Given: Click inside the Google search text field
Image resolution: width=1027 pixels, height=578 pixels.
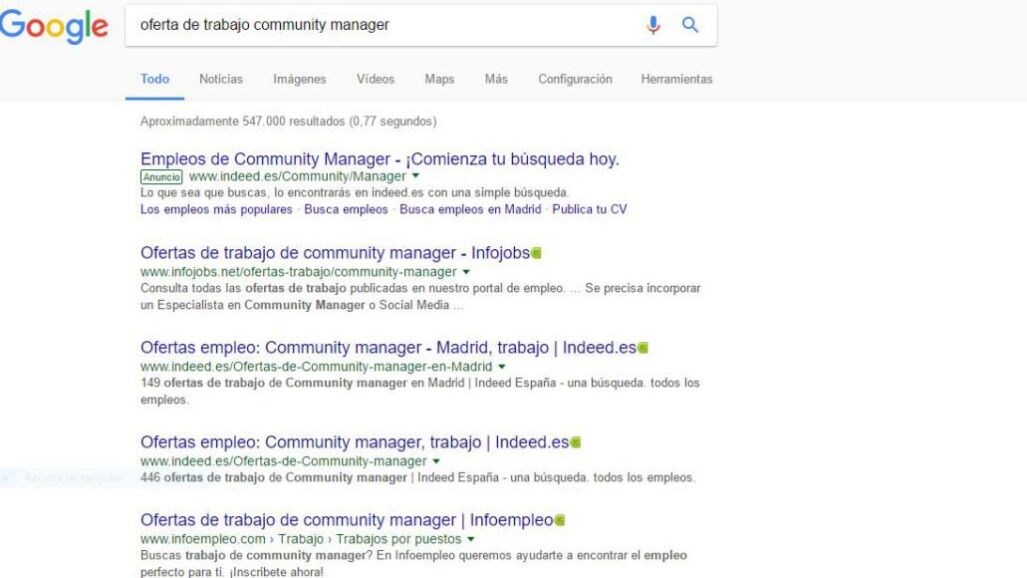Looking at the screenshot, I should pyautogui.click(x=380, y=26).
